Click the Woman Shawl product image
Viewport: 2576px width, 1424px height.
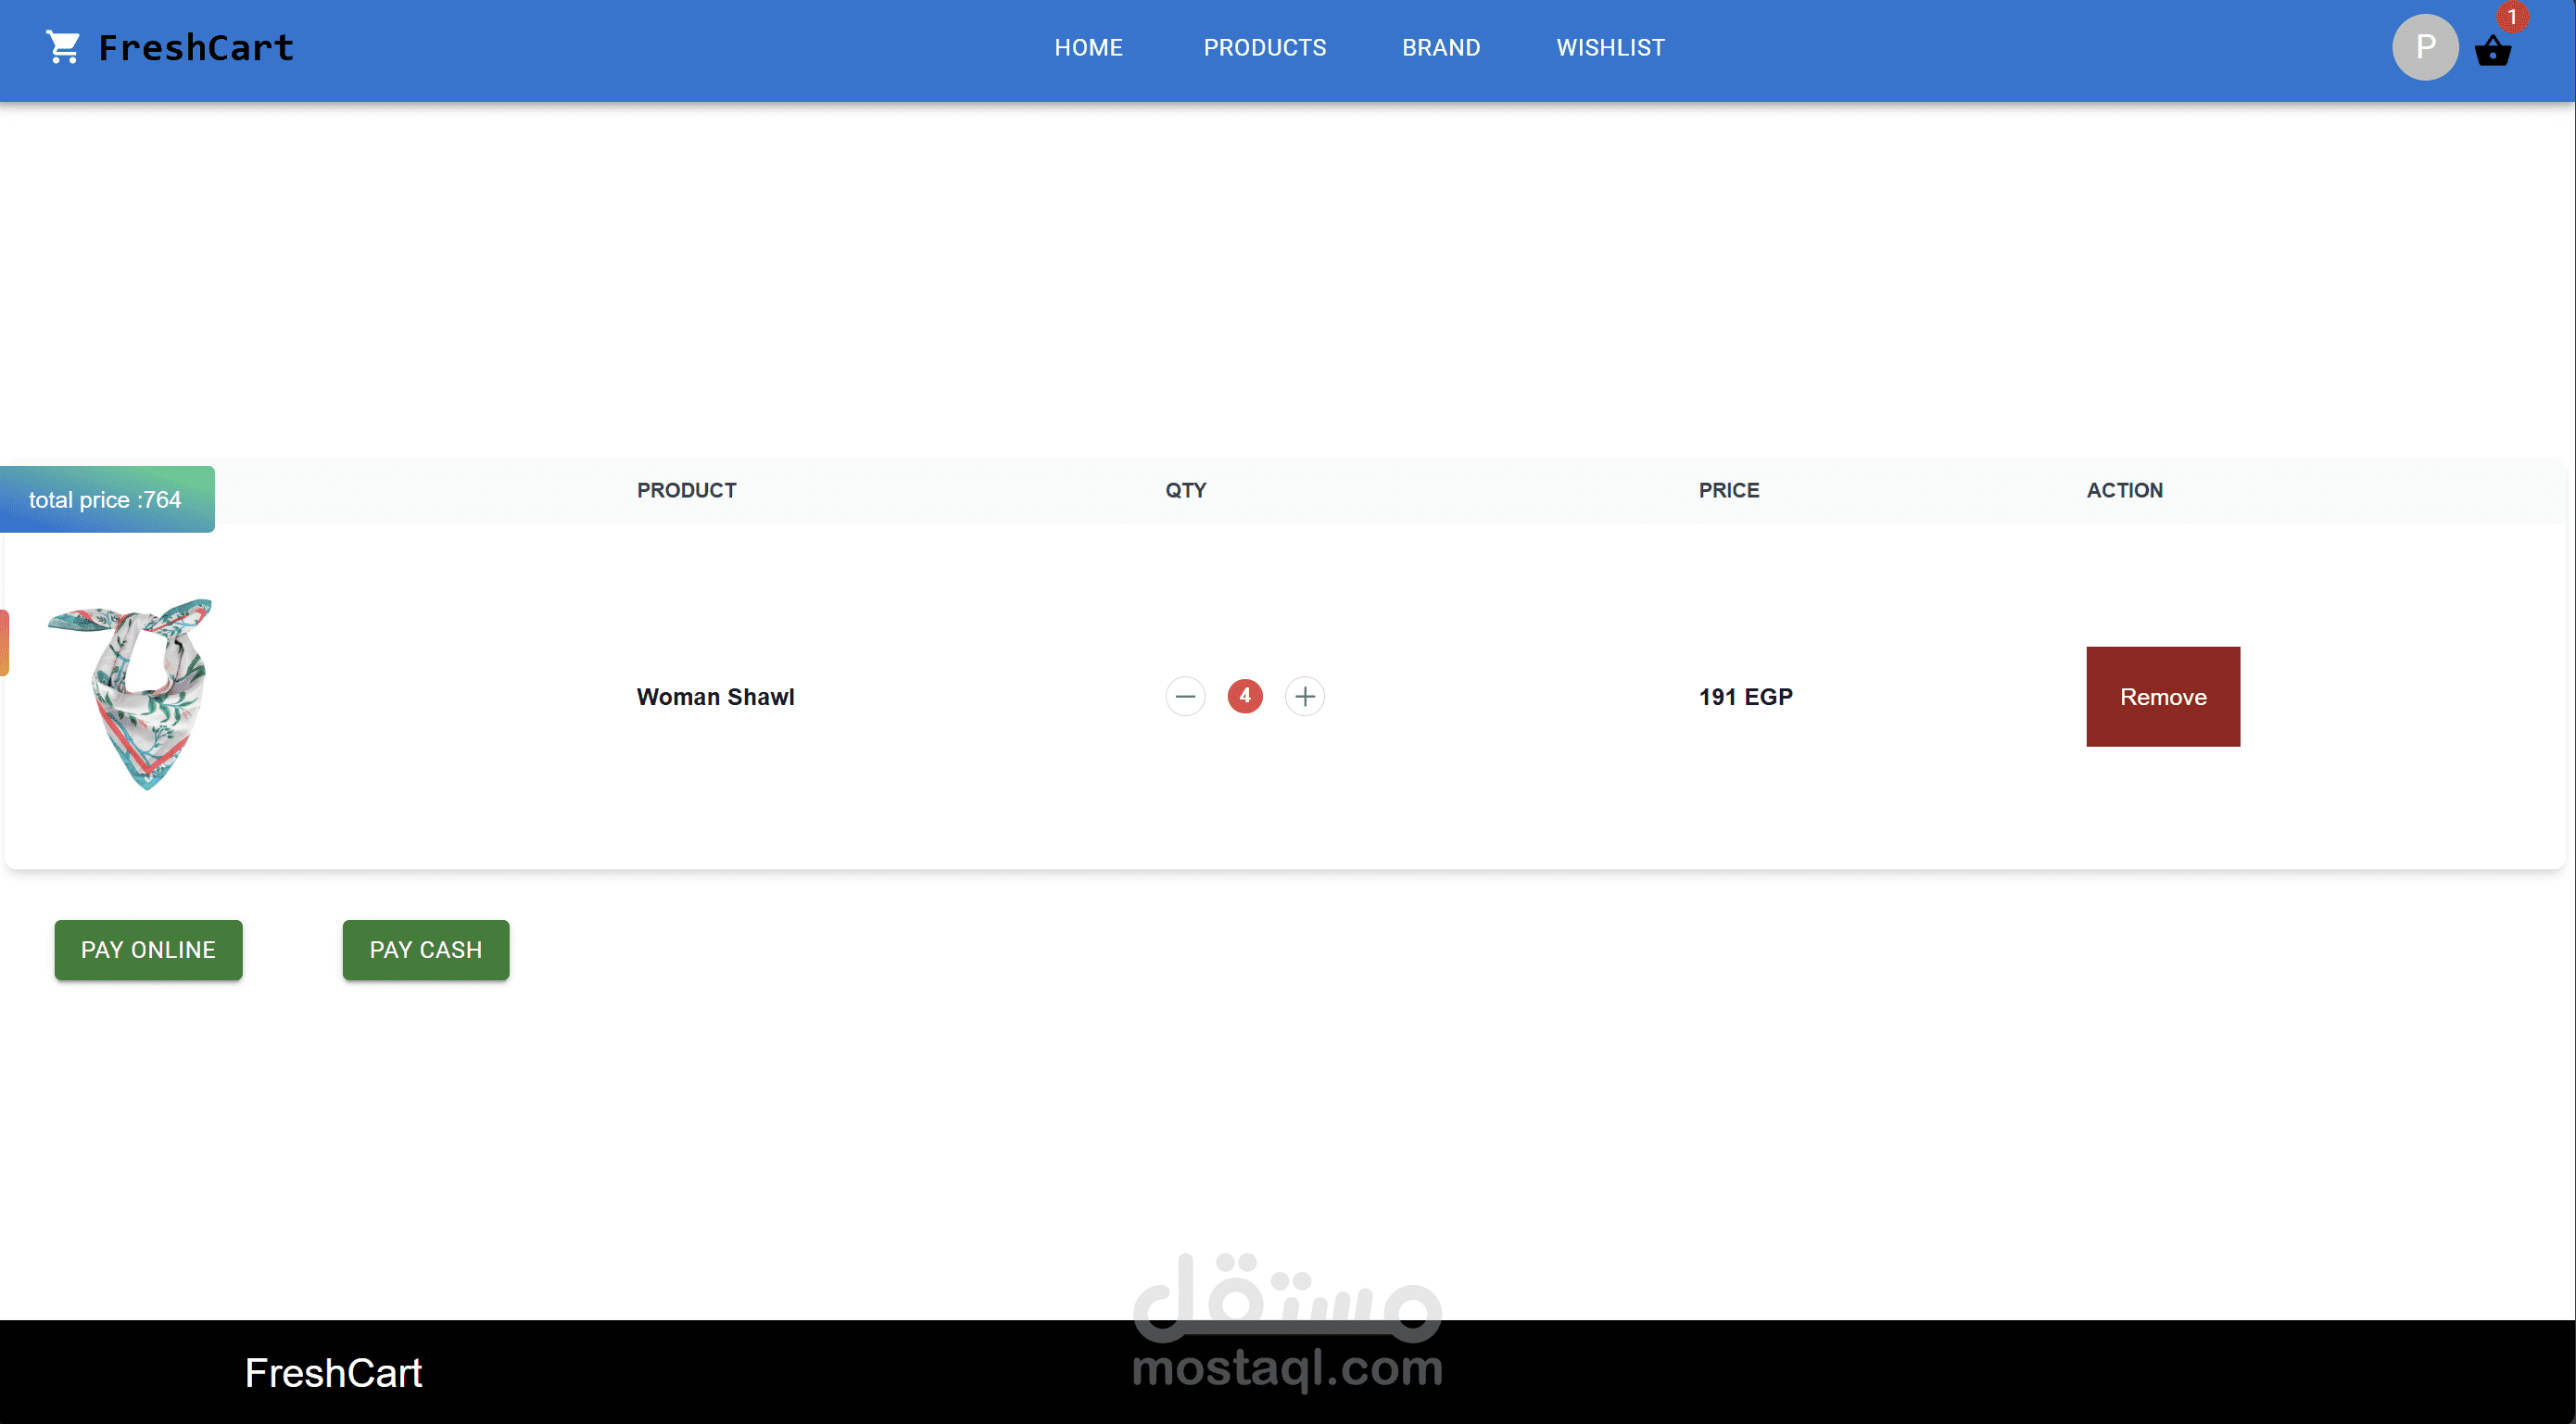(130, 694)
